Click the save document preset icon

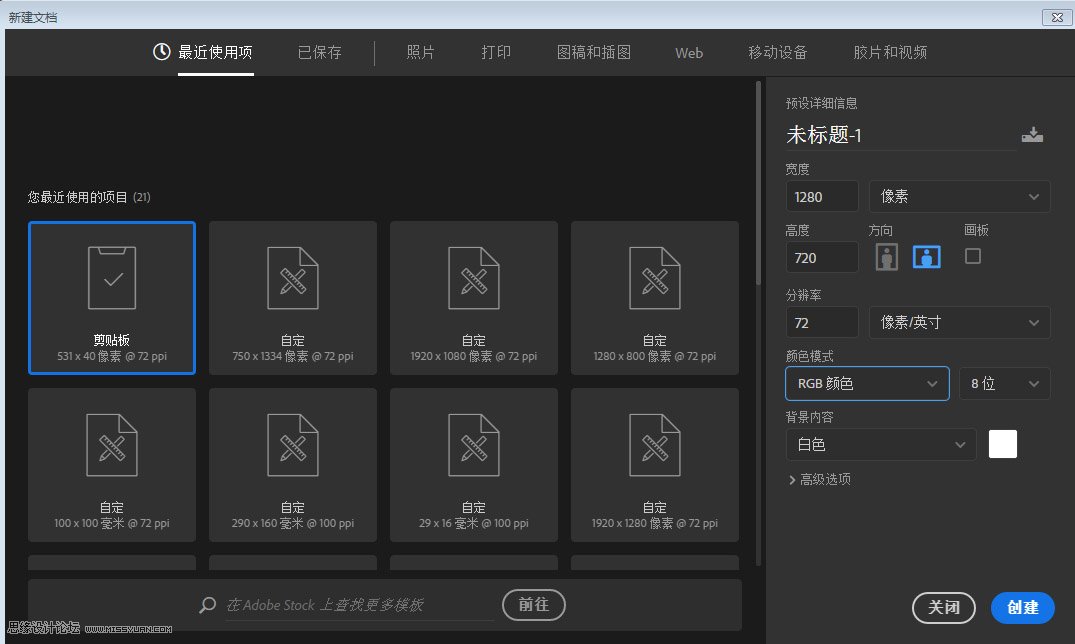click(x=1032, y=133)
